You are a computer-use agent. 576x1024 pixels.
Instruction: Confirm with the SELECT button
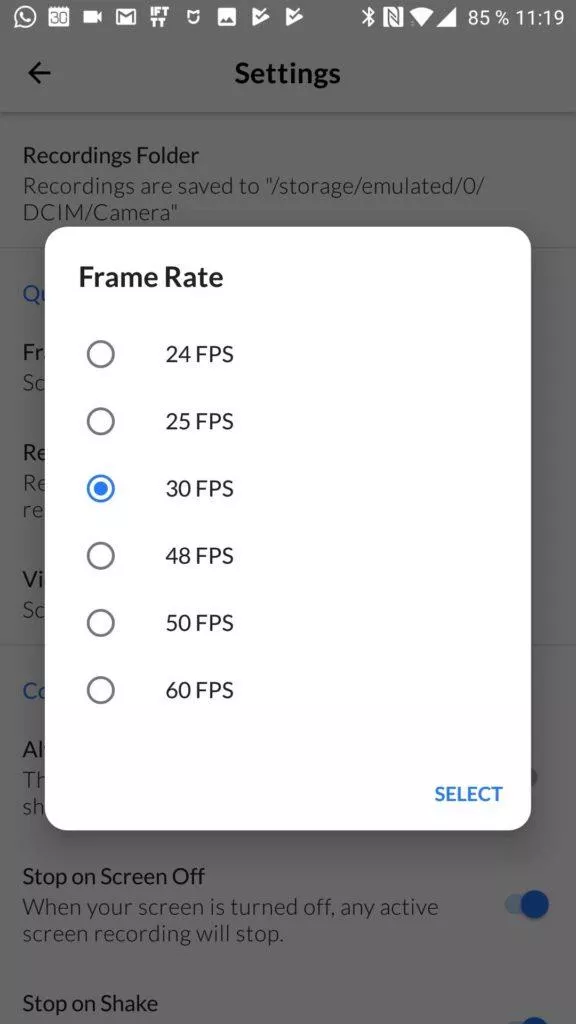468,793
